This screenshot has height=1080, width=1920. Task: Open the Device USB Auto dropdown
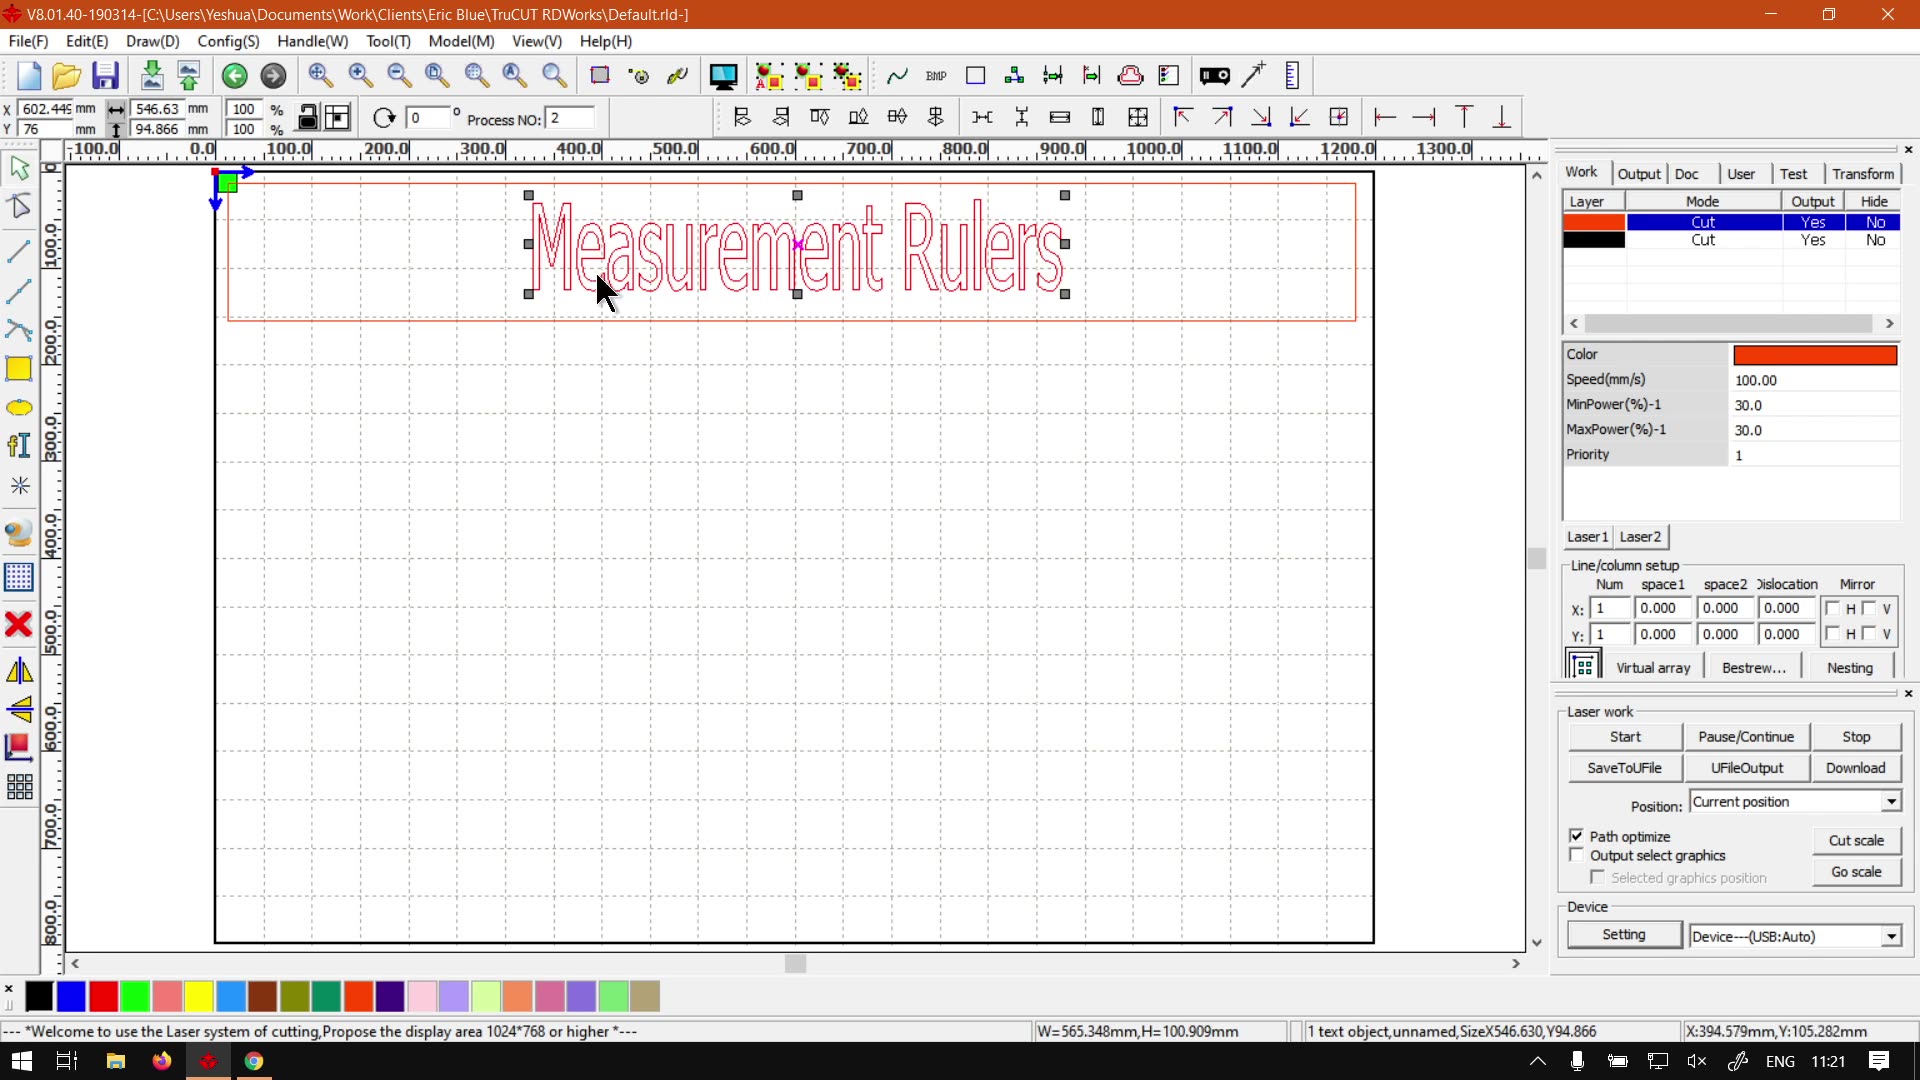coord(1891,937)
